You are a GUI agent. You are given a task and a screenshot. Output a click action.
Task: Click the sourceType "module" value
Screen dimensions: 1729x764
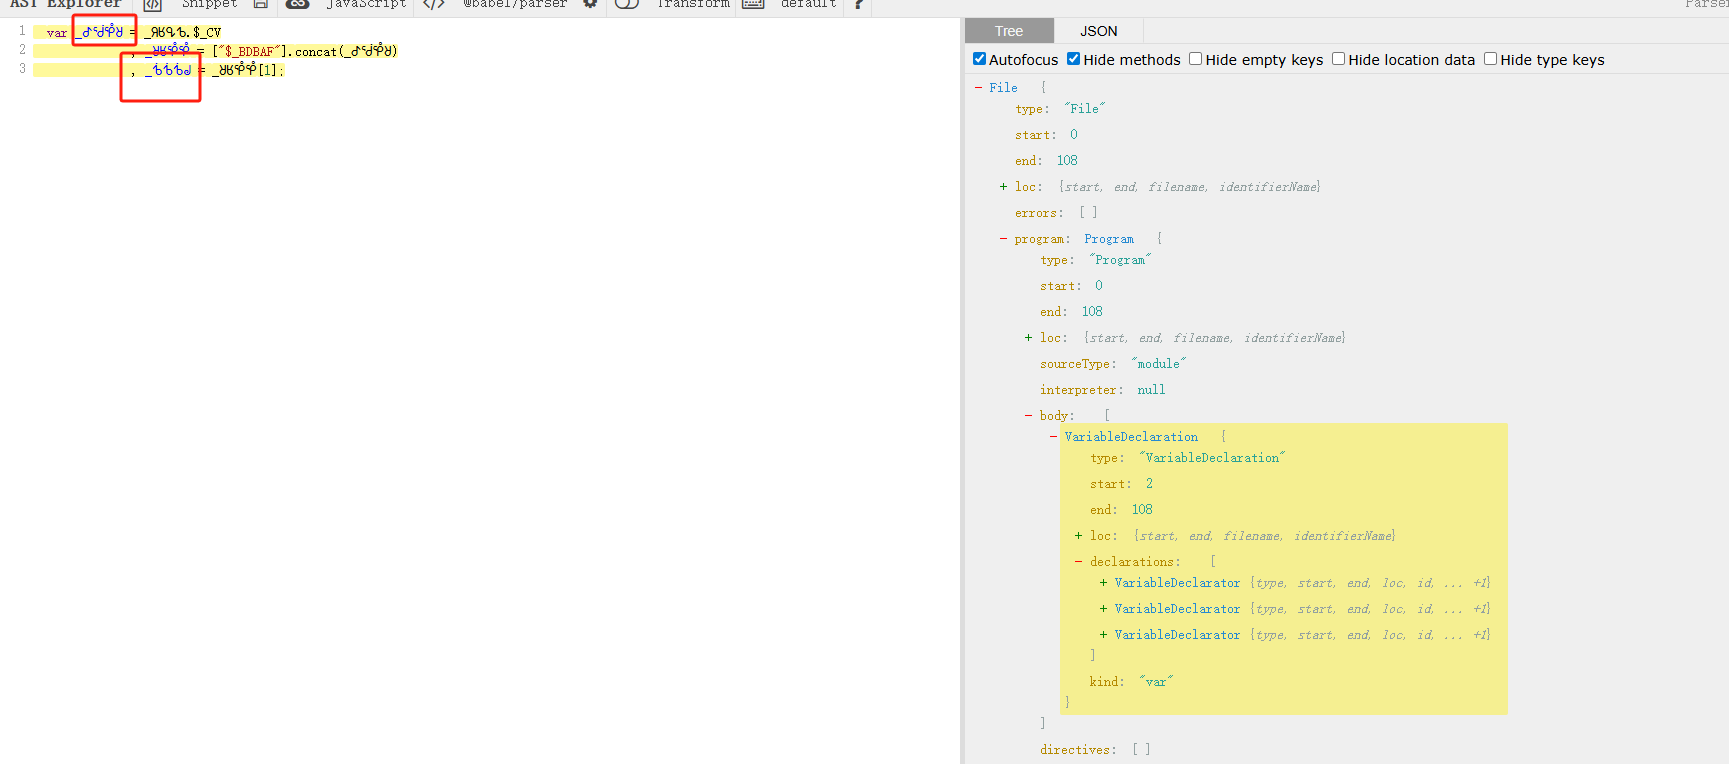pos(1158,364)
